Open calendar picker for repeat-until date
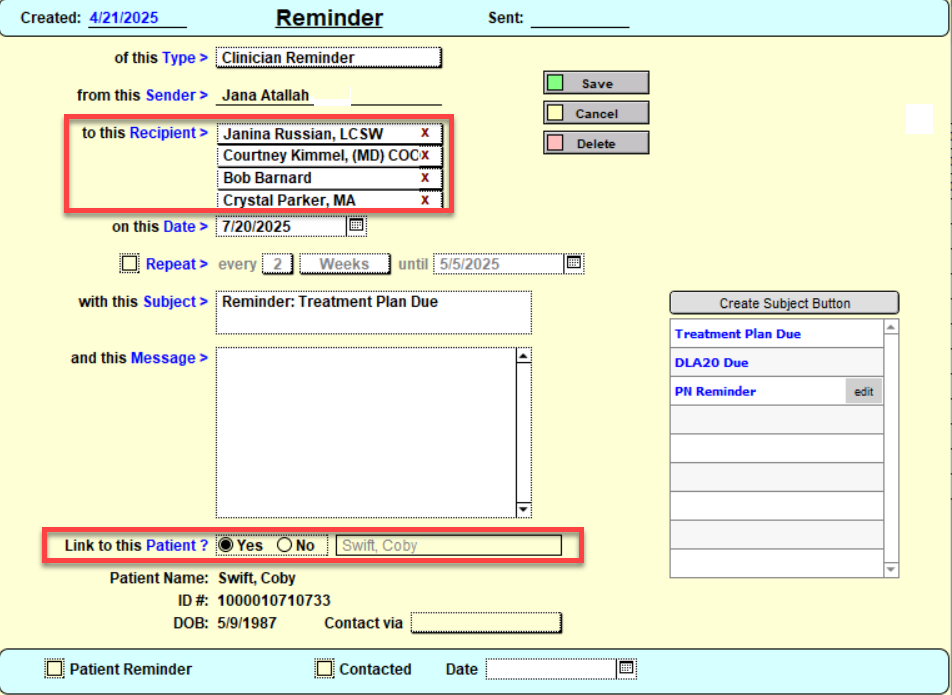This screenshot has width=952, height=695. pos(574,264)
